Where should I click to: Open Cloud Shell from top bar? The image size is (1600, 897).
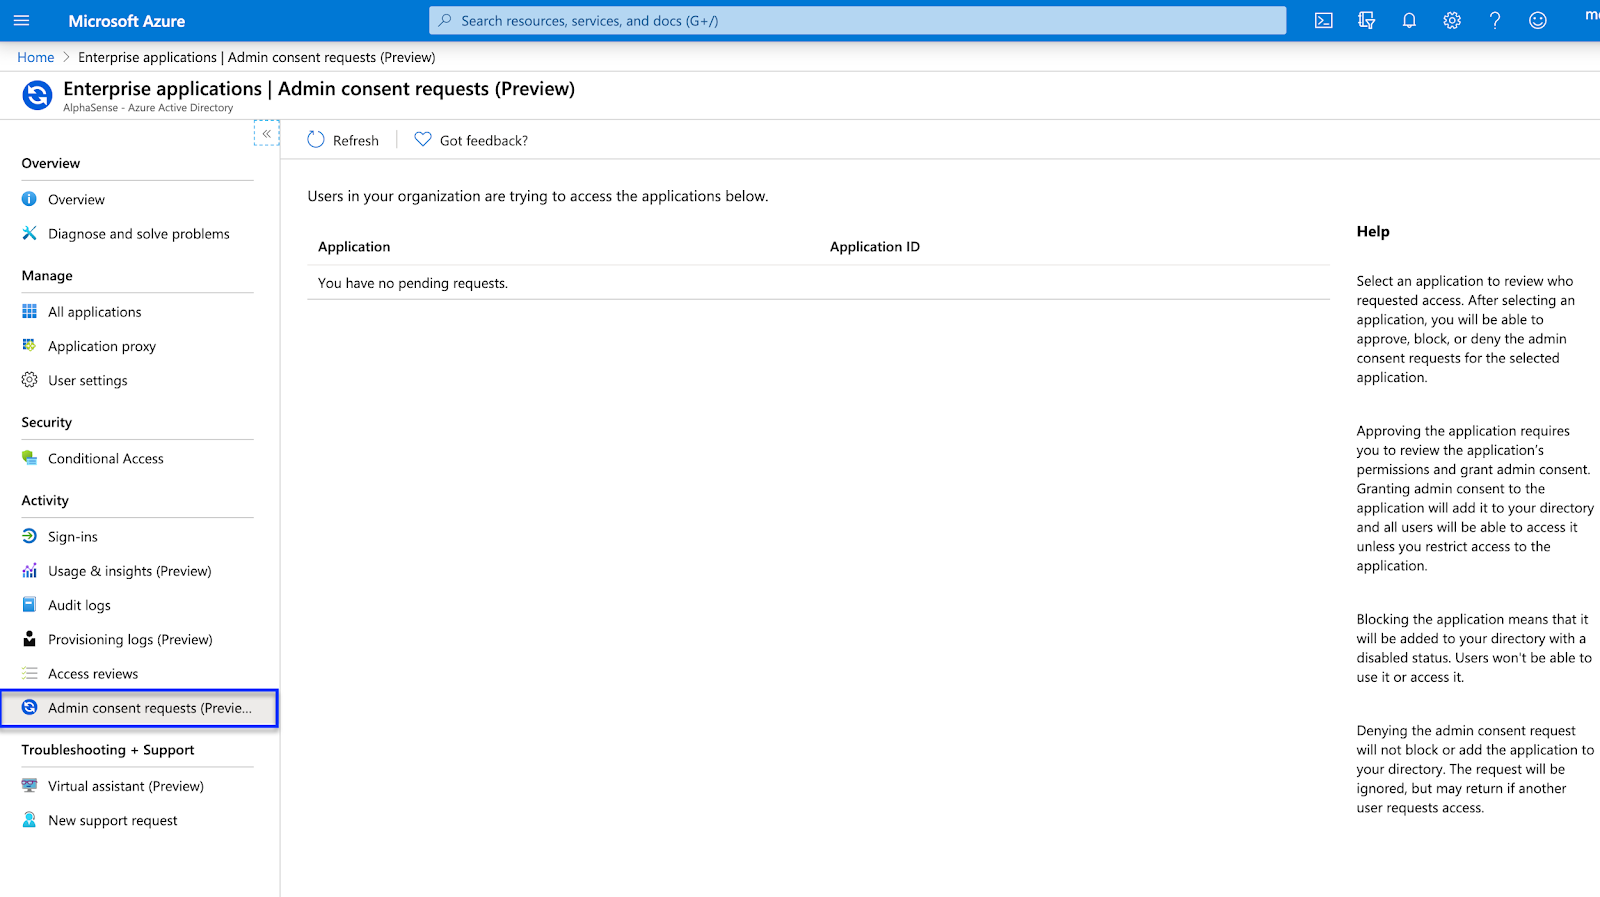[1324, 20]
